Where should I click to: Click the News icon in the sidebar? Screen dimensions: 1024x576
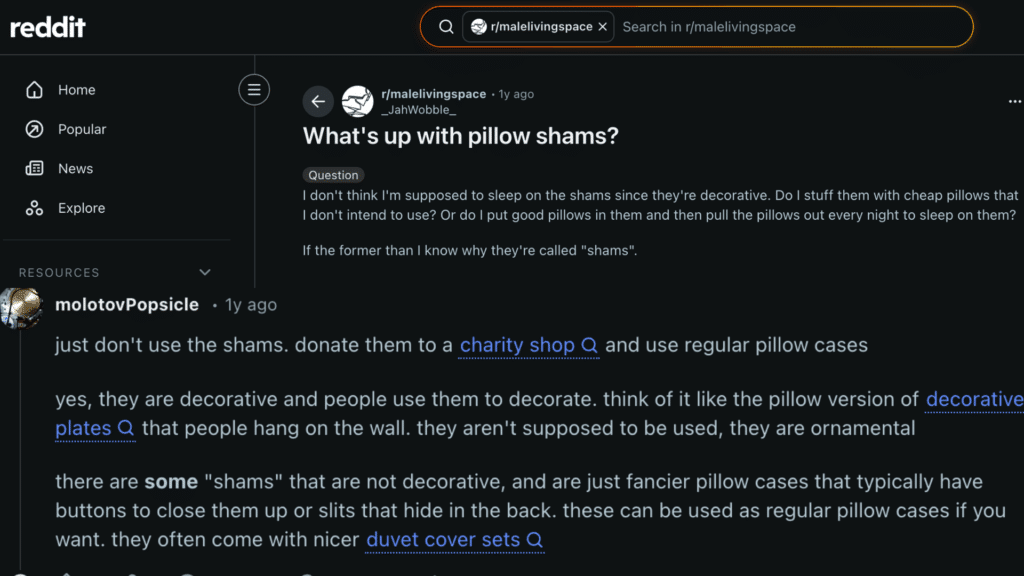tap(35, 168)
